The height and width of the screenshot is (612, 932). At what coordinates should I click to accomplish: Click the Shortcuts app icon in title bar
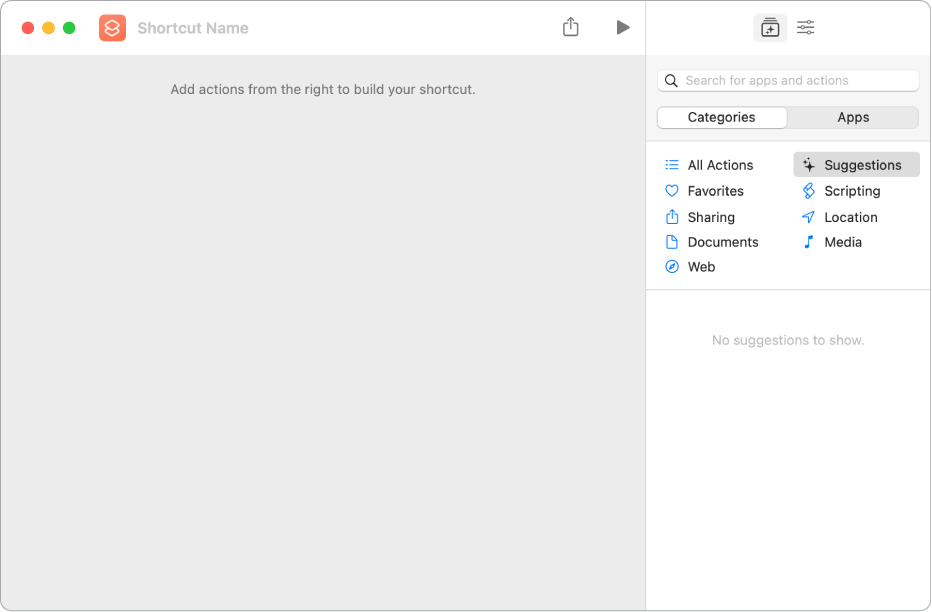coord(112,28)
